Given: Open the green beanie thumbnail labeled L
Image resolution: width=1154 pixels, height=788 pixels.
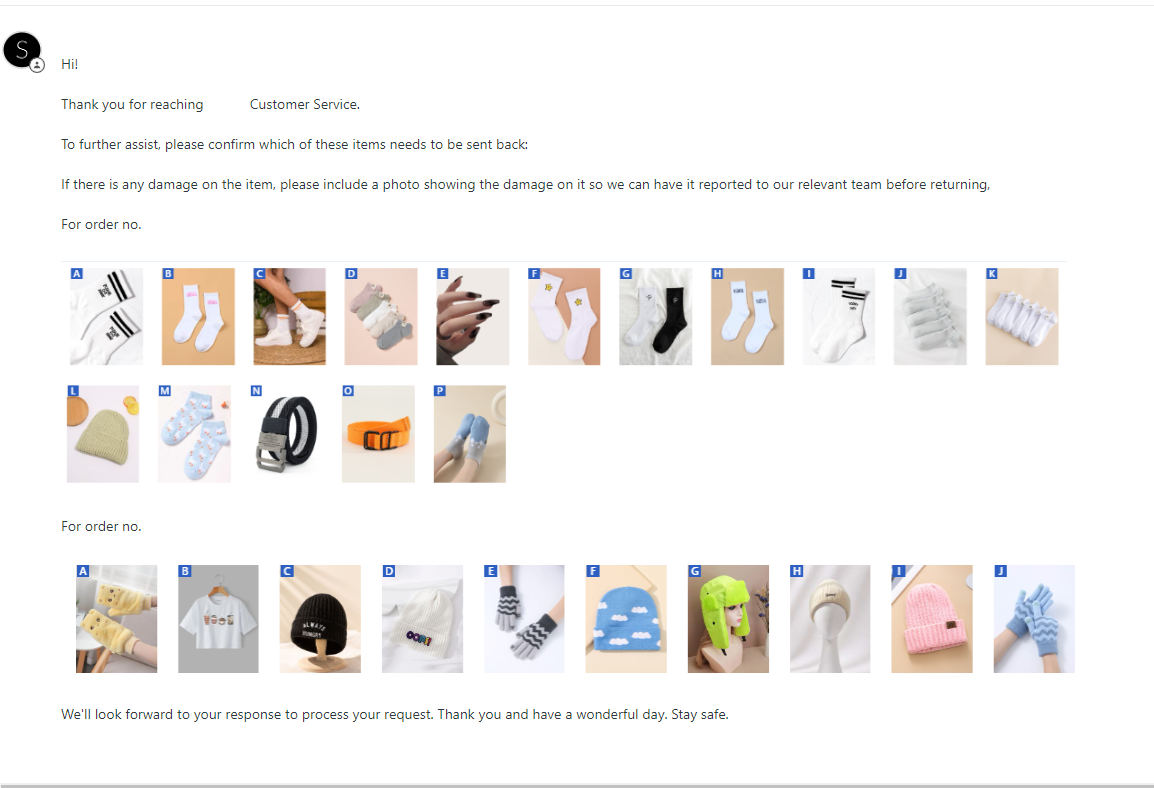Looking at the screenshot, I should point(103,434).
